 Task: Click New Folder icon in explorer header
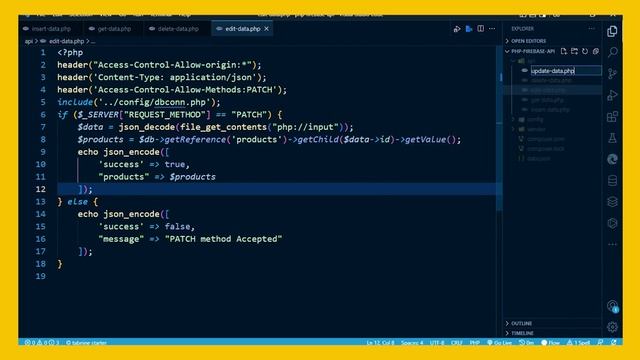point(574,51)
